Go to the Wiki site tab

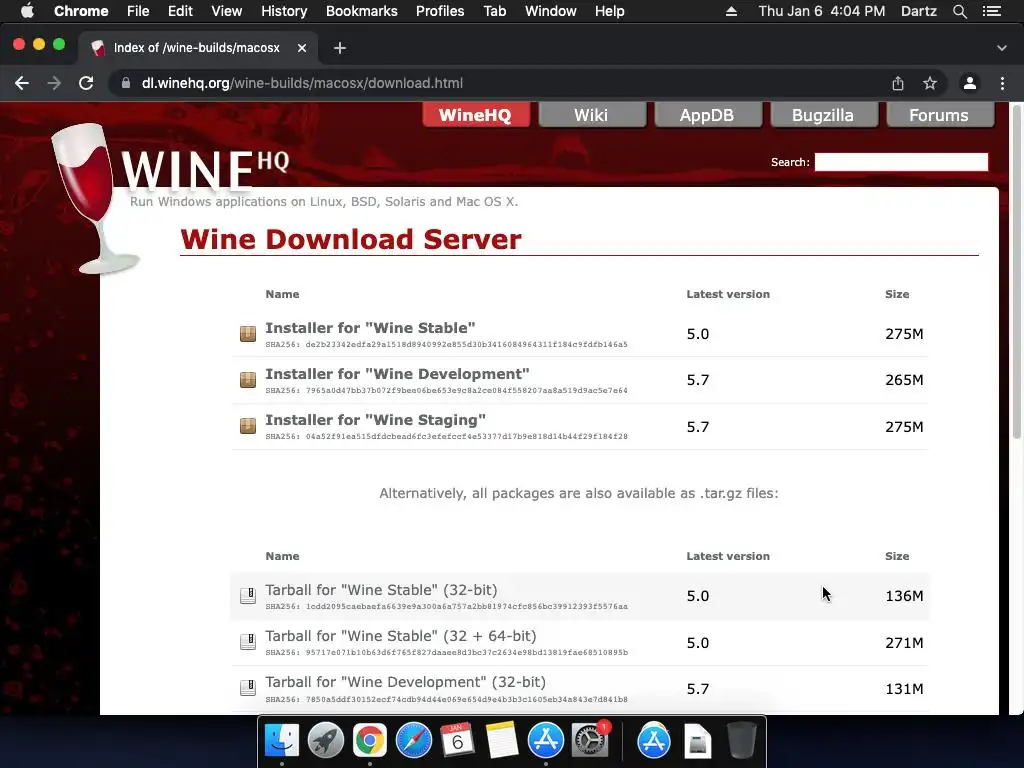coord(591,115)
